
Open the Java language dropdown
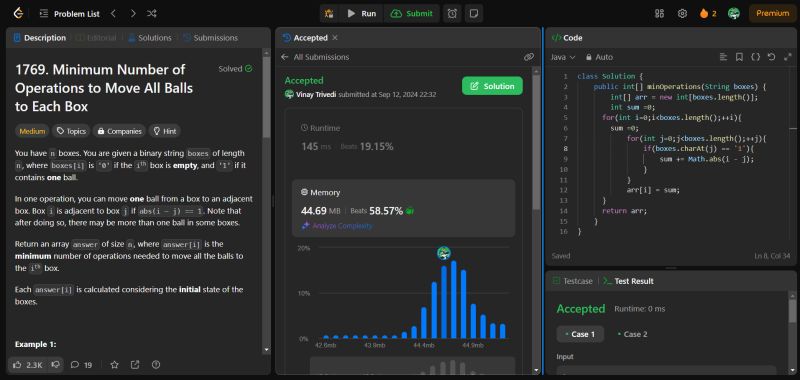tap(563, 57)
